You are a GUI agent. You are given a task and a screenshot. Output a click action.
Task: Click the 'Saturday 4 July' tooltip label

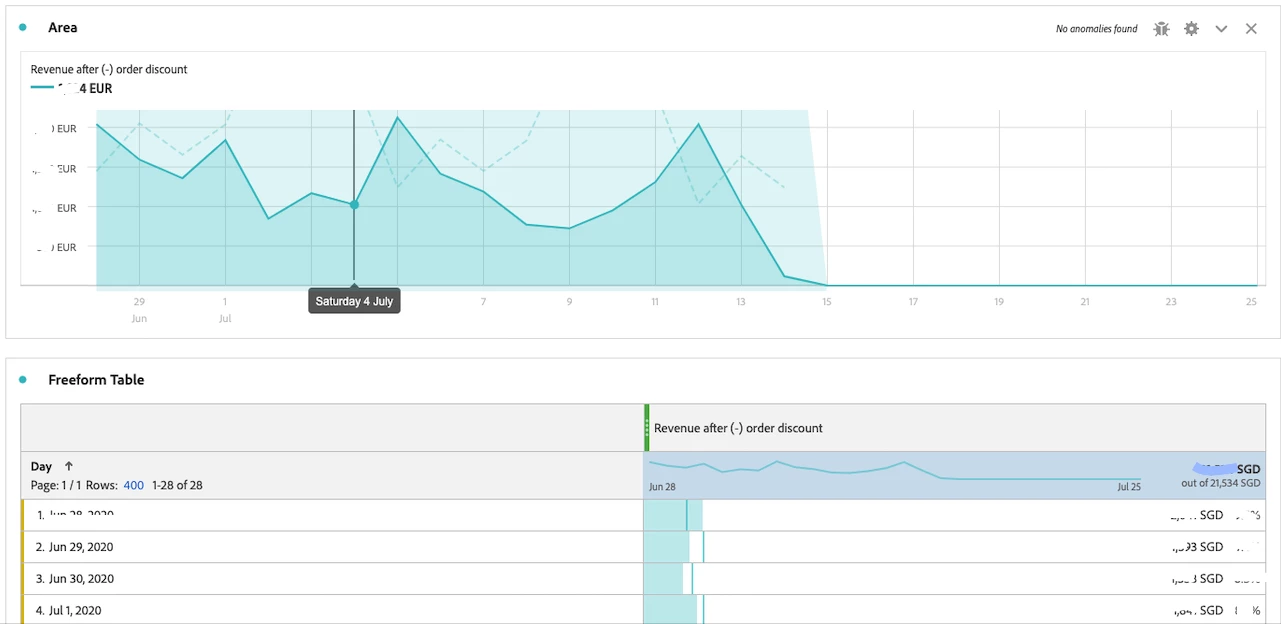(354, 301)
